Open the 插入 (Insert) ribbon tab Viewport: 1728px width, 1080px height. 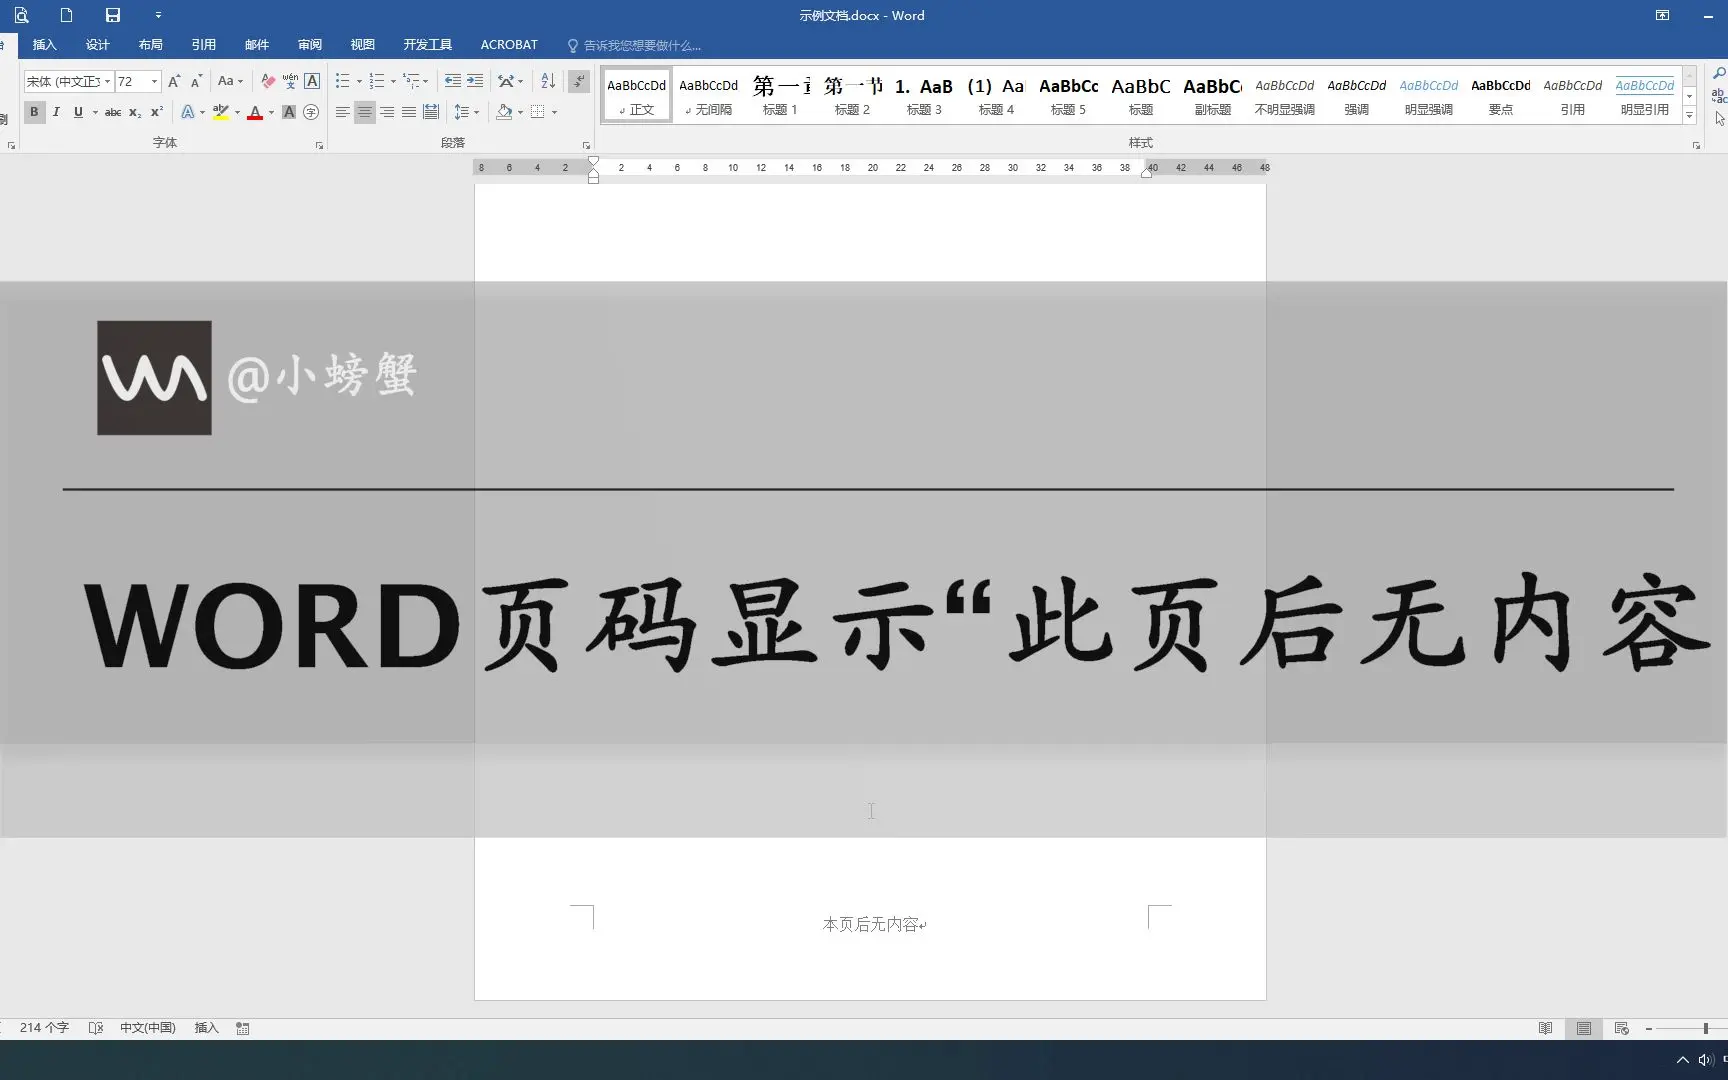pos(44,45)
